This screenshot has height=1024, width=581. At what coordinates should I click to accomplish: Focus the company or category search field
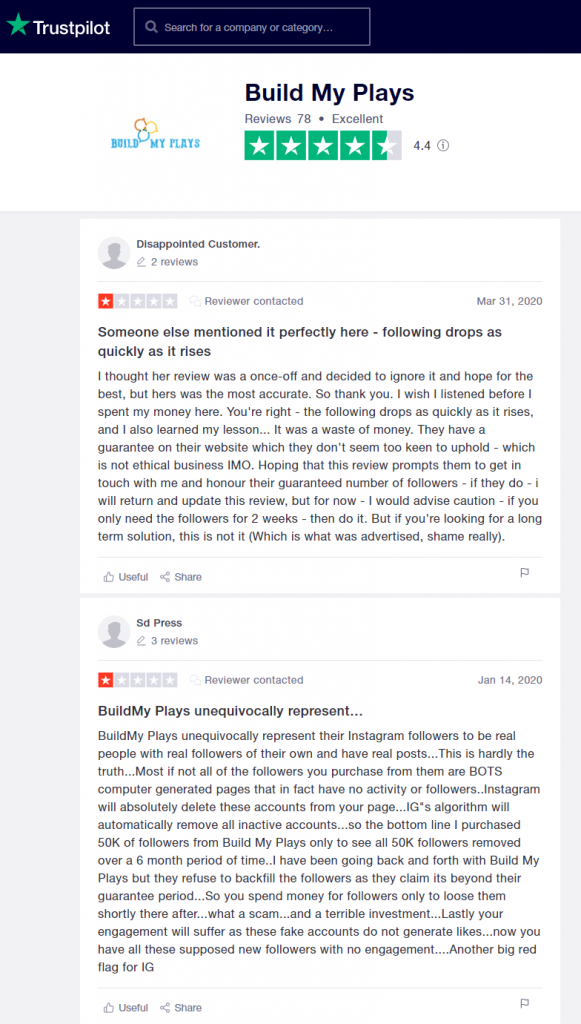[252, 27]
